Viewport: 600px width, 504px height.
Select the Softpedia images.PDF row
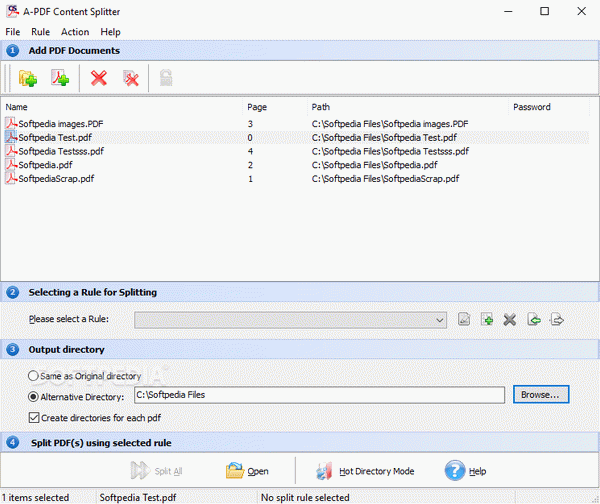297,124
